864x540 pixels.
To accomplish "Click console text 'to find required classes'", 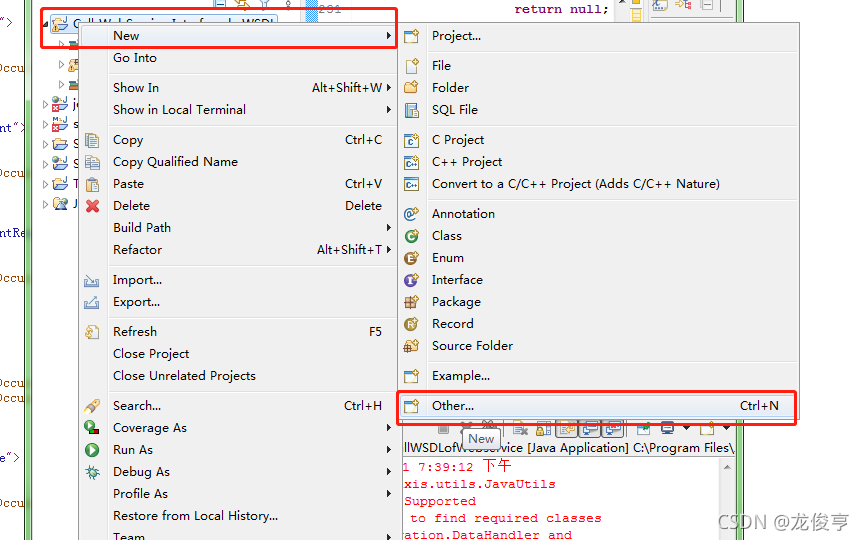I will 505,519.
